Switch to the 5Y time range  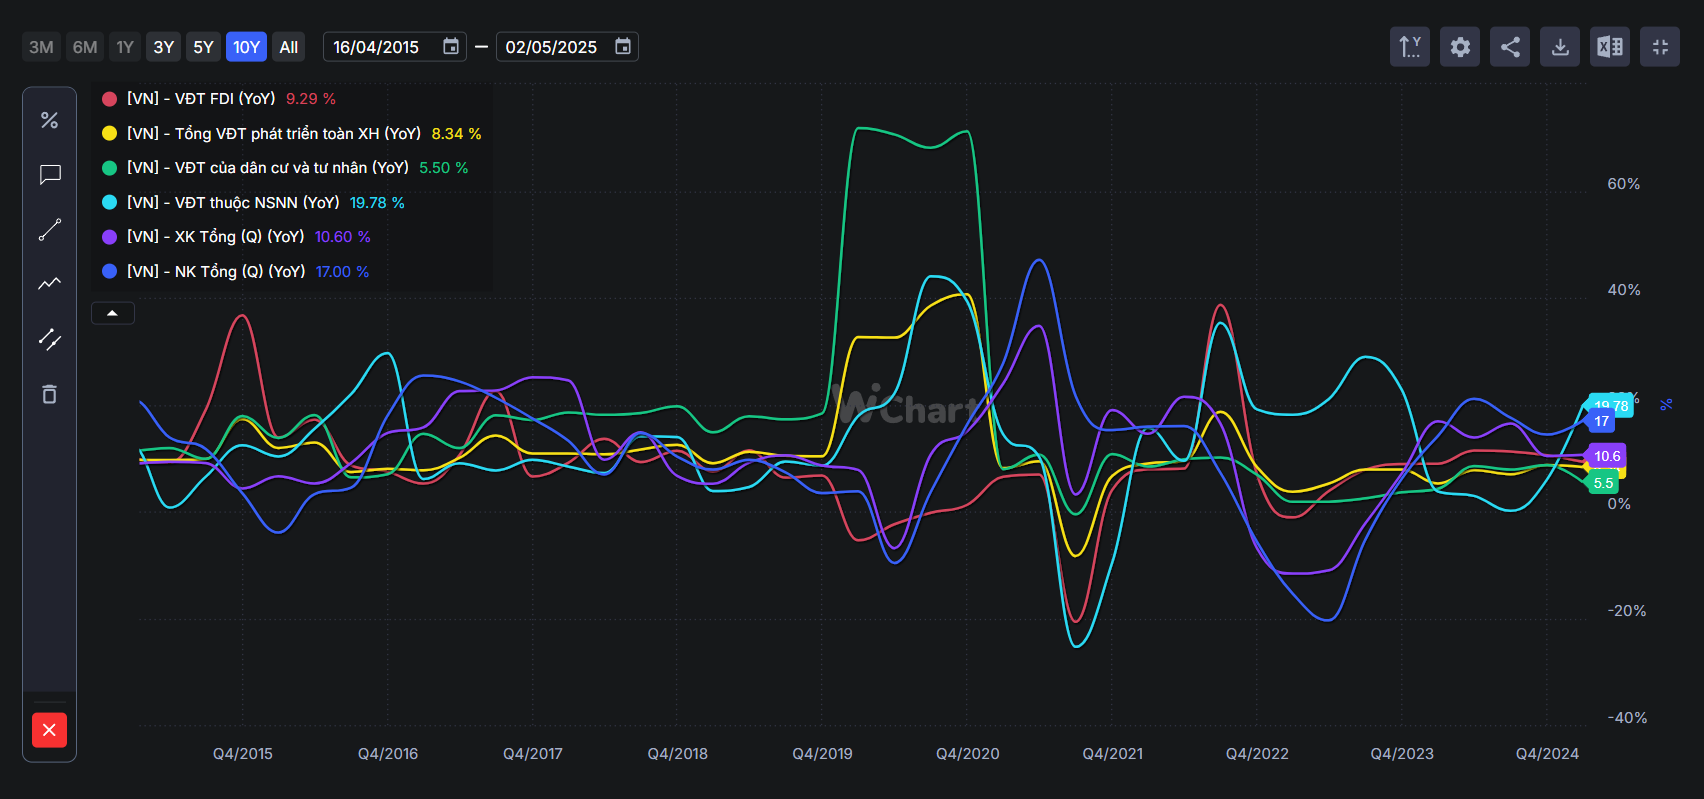tap(203, 47)
